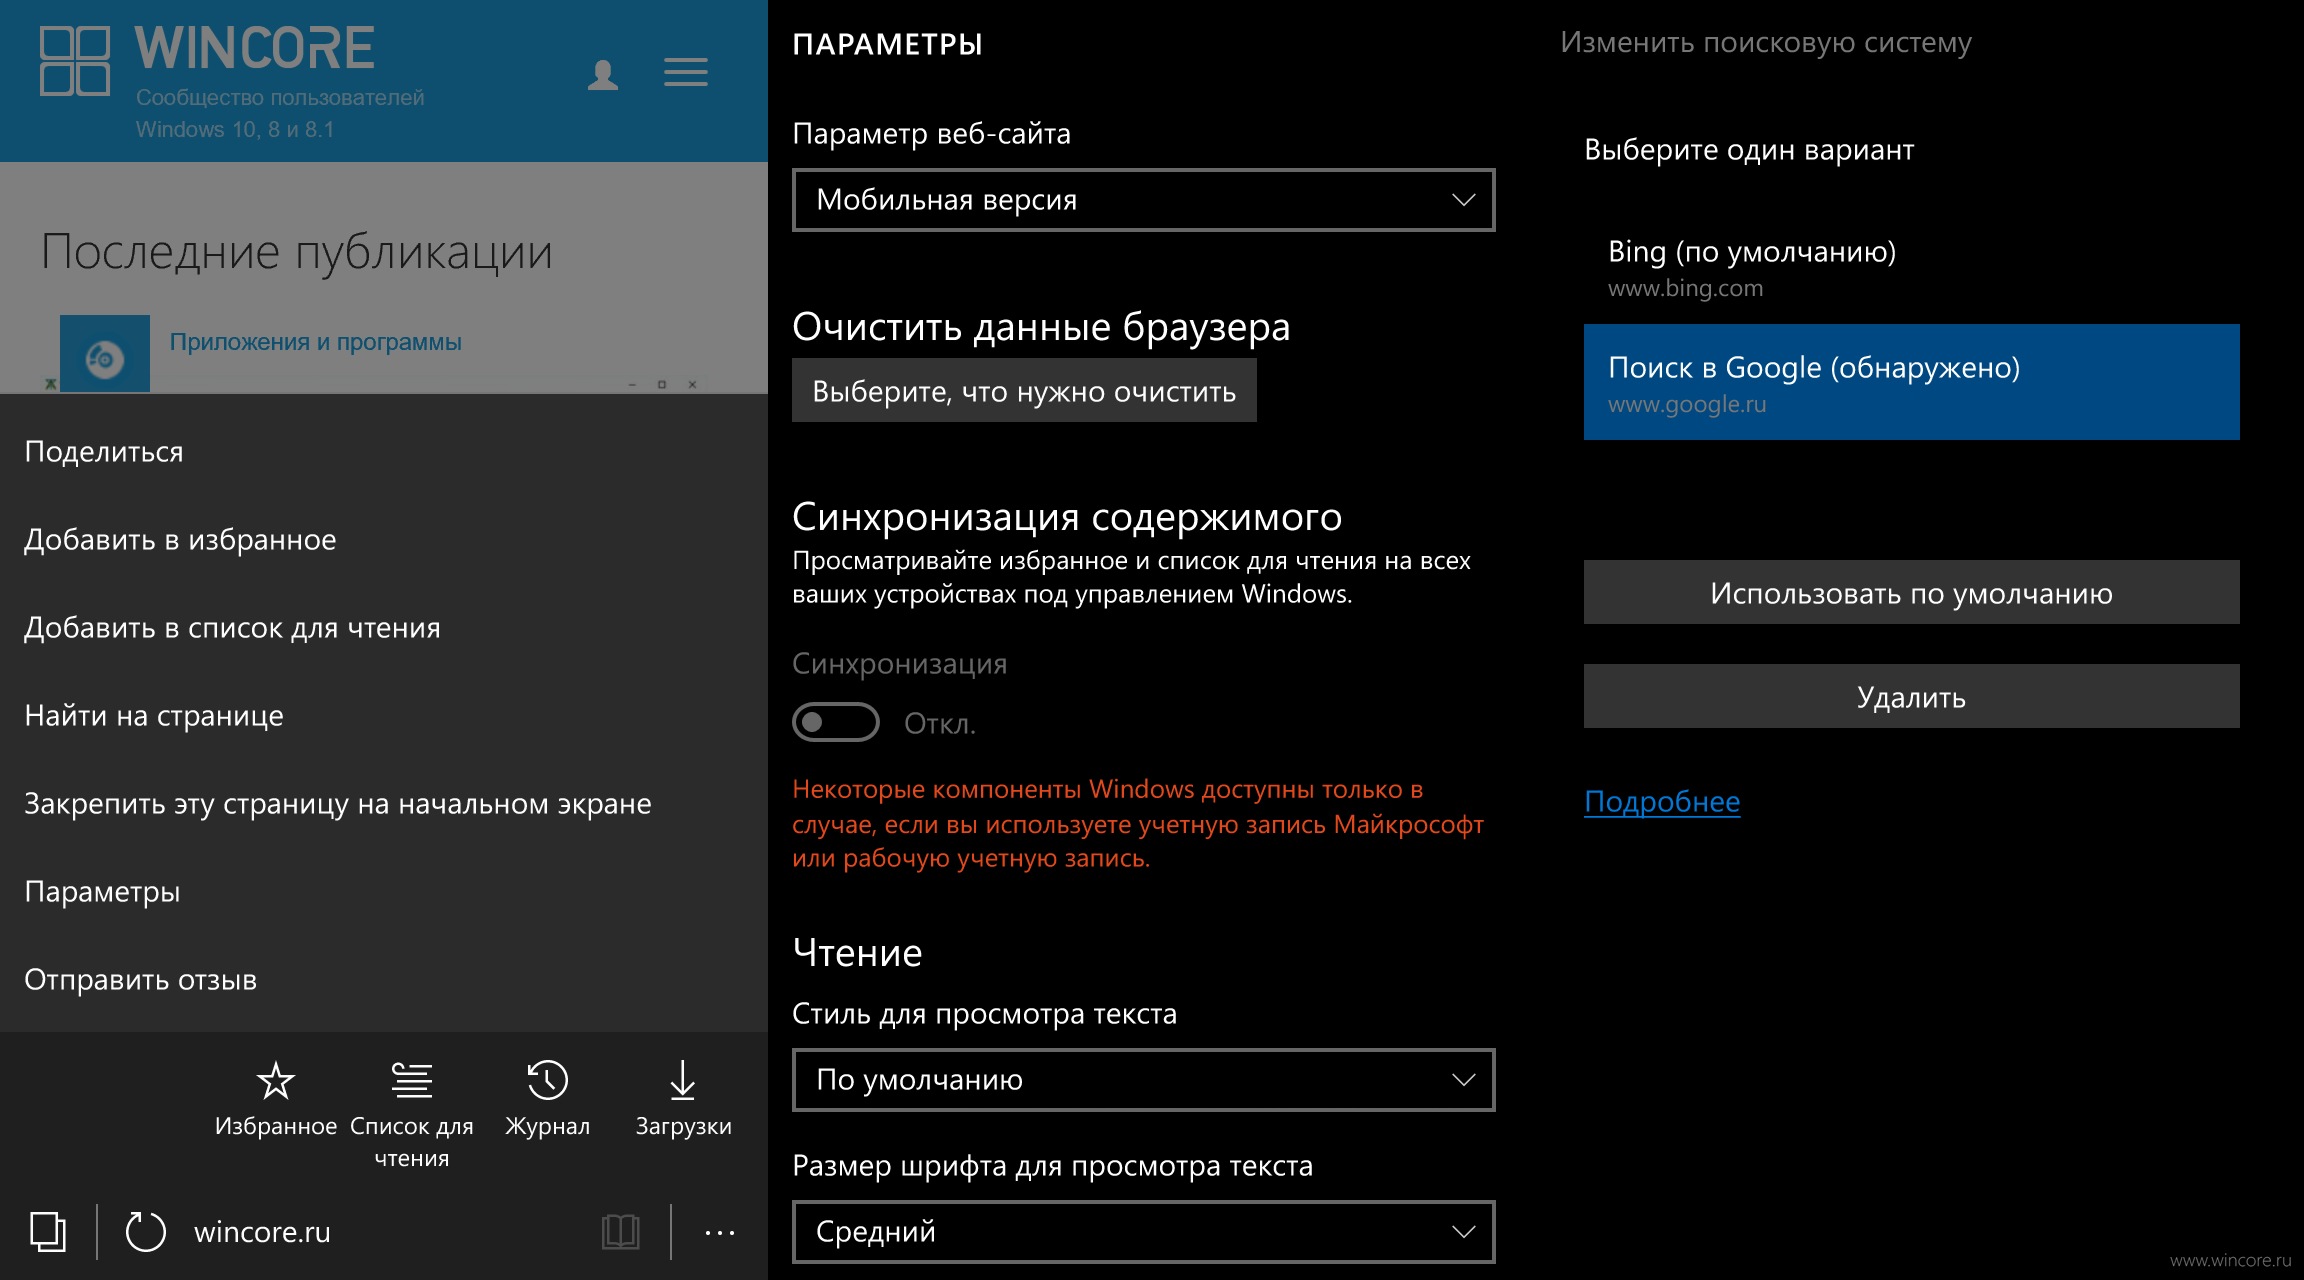The width and height of the screenshot is (2304, 1280).
Task: Select Добавить в избранное
Action: (384, 540)
